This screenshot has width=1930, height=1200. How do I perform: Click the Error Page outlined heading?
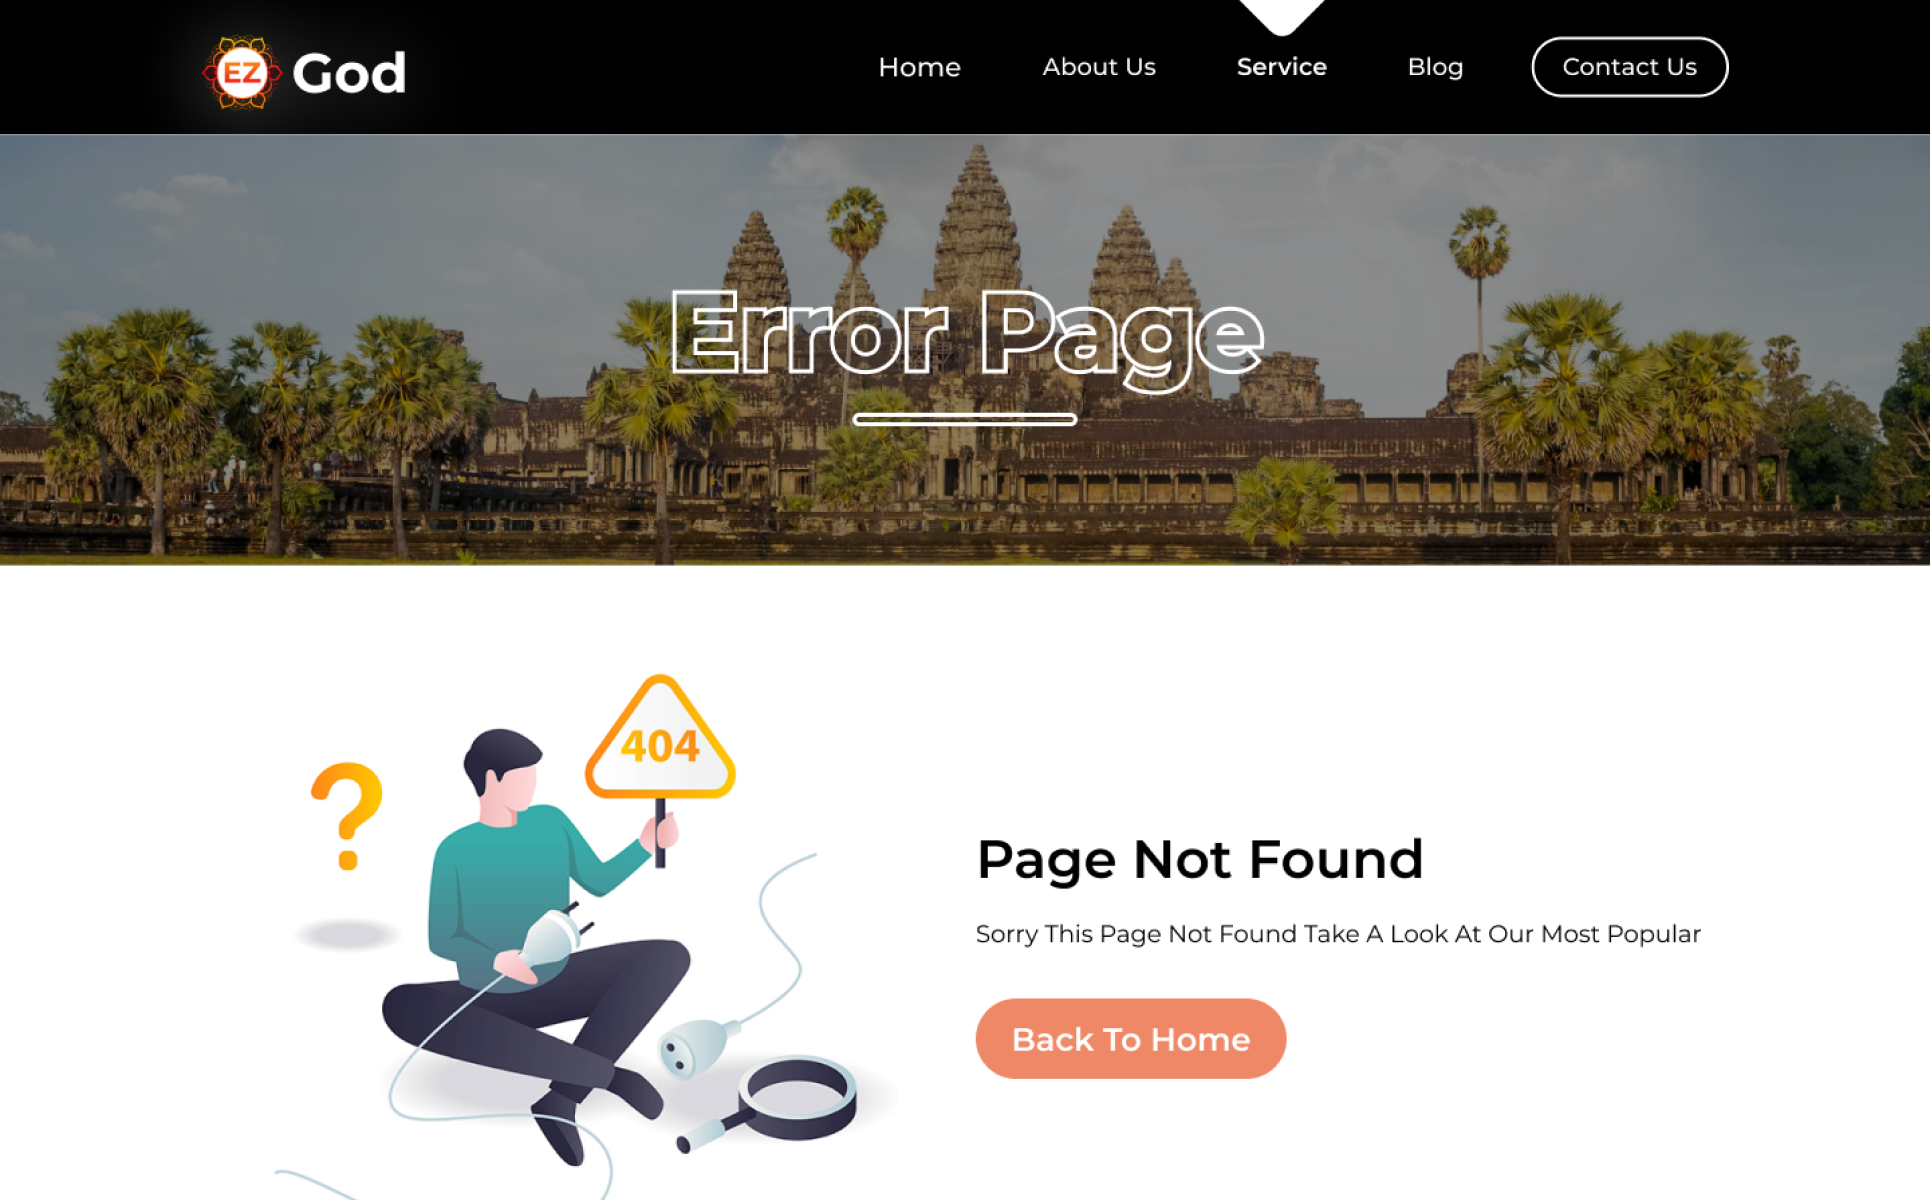point(966,337)
